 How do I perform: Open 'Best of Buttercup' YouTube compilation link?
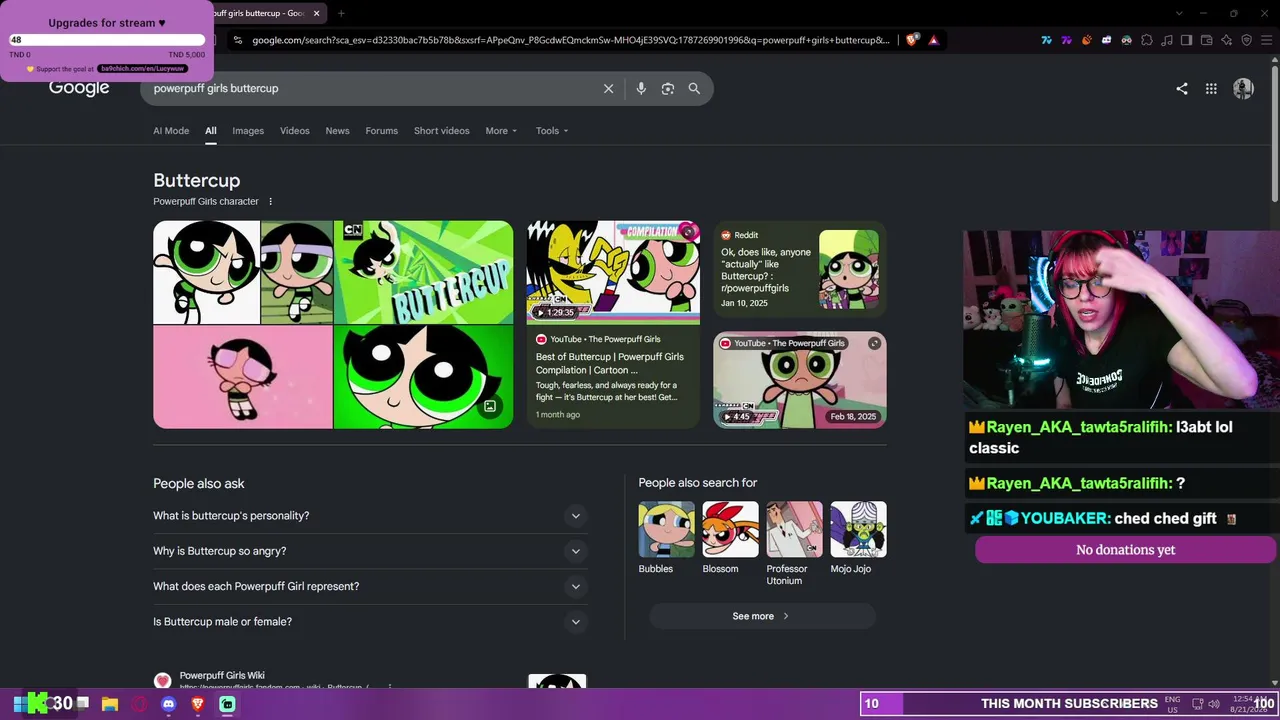tap(610, 363)
